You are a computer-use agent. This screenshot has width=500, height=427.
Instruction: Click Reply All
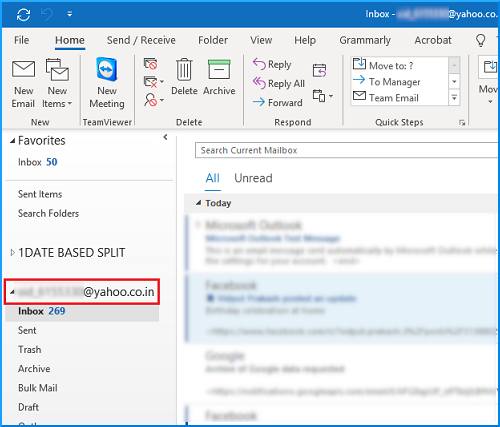tap(279, 83)
